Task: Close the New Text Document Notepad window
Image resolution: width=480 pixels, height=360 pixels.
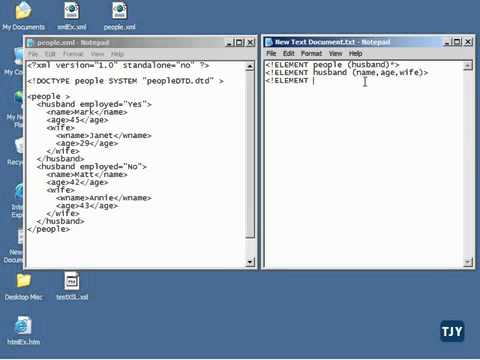Action: click(x=468, y=42)
